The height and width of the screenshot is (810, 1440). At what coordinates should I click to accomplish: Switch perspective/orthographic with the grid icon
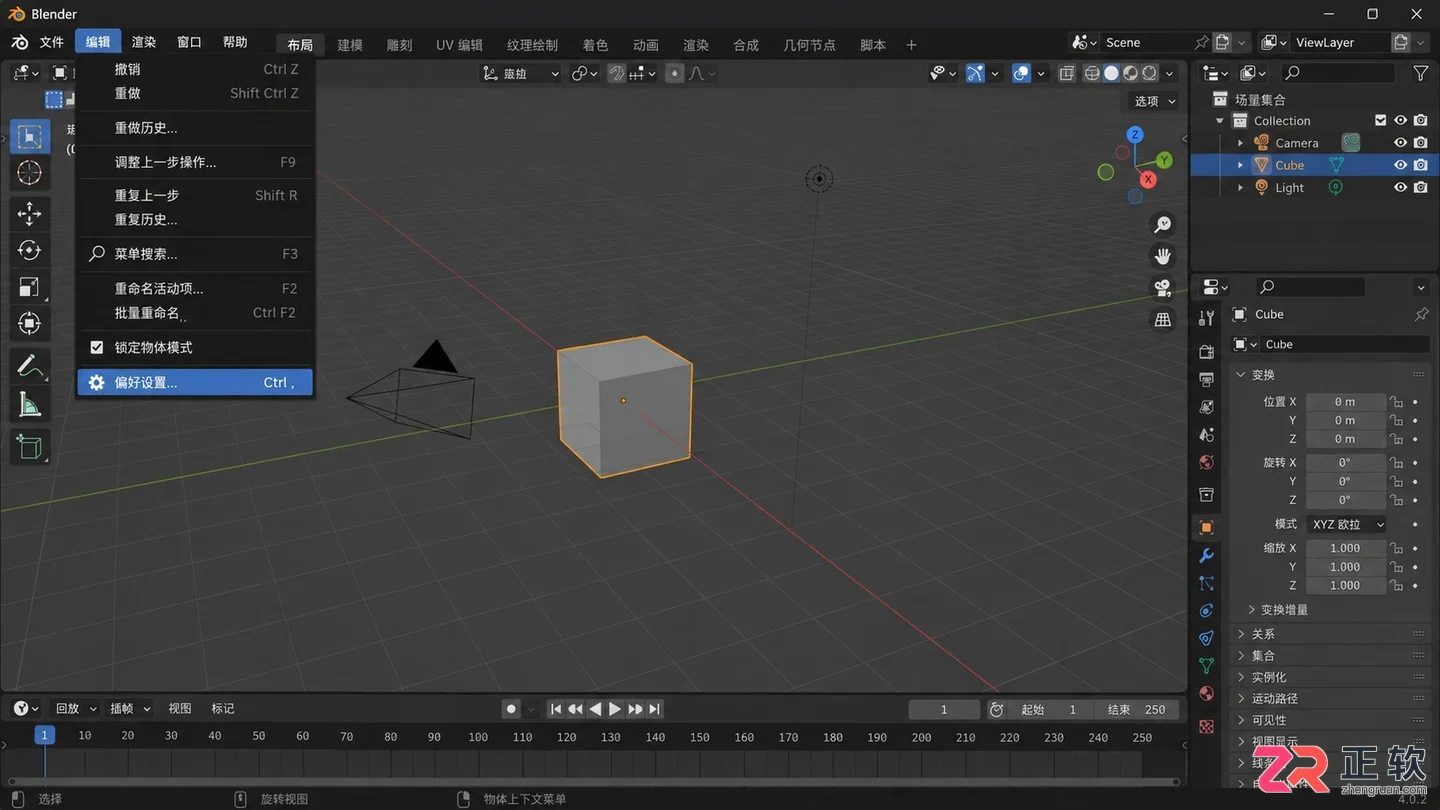click(1163, 320)
